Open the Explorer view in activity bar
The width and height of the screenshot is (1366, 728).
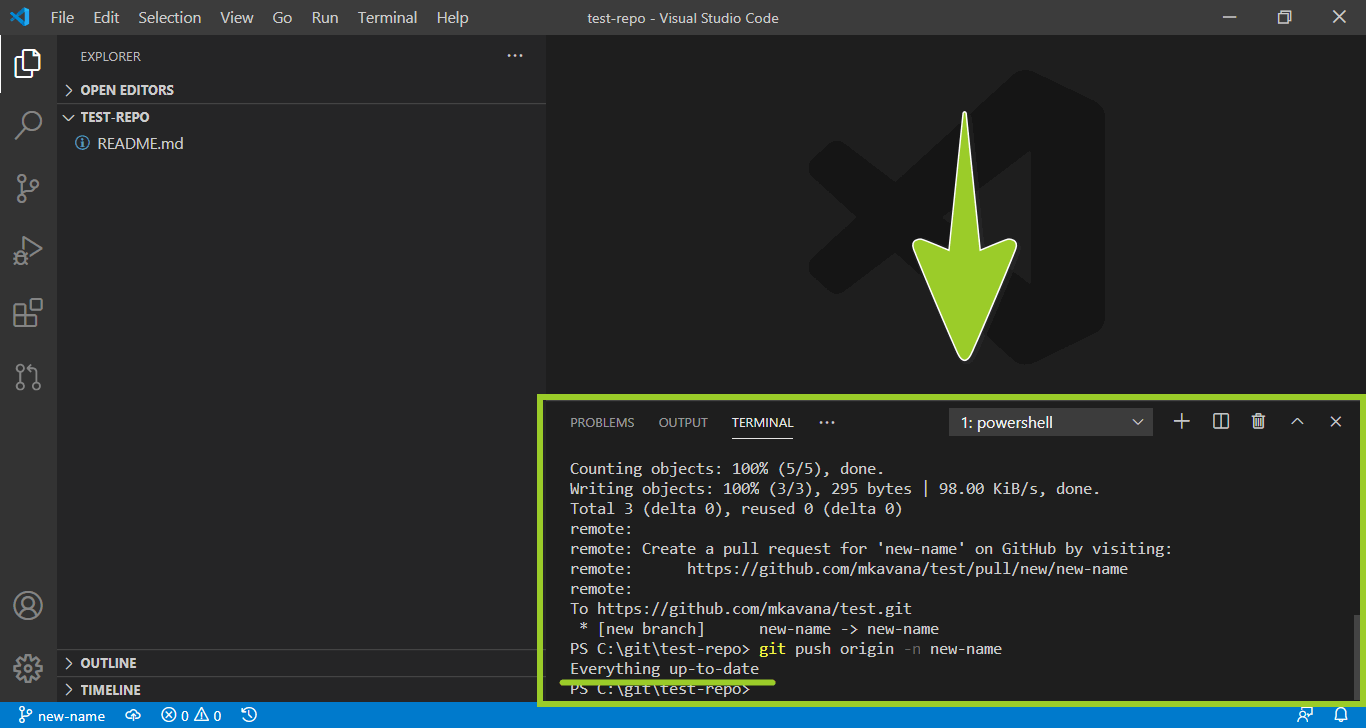click(x=28, y=64)
